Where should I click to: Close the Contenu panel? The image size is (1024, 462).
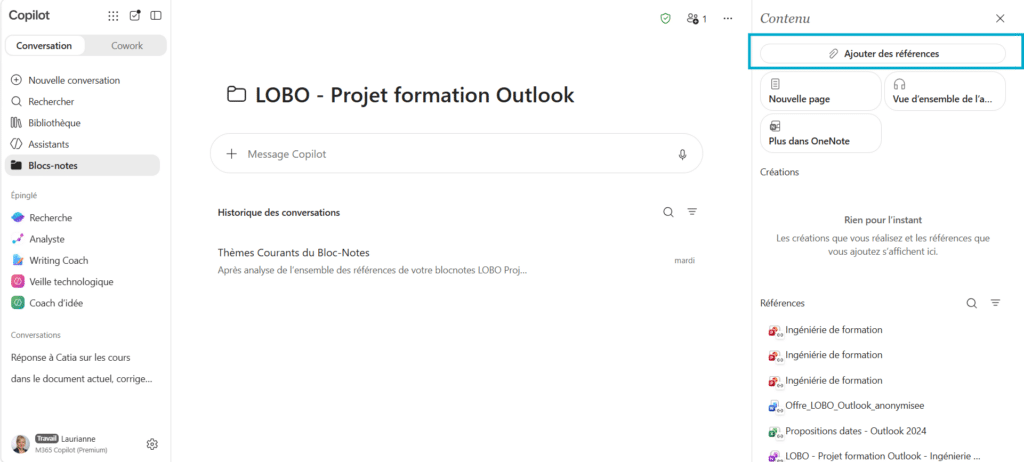click(x=1000, y=18)
